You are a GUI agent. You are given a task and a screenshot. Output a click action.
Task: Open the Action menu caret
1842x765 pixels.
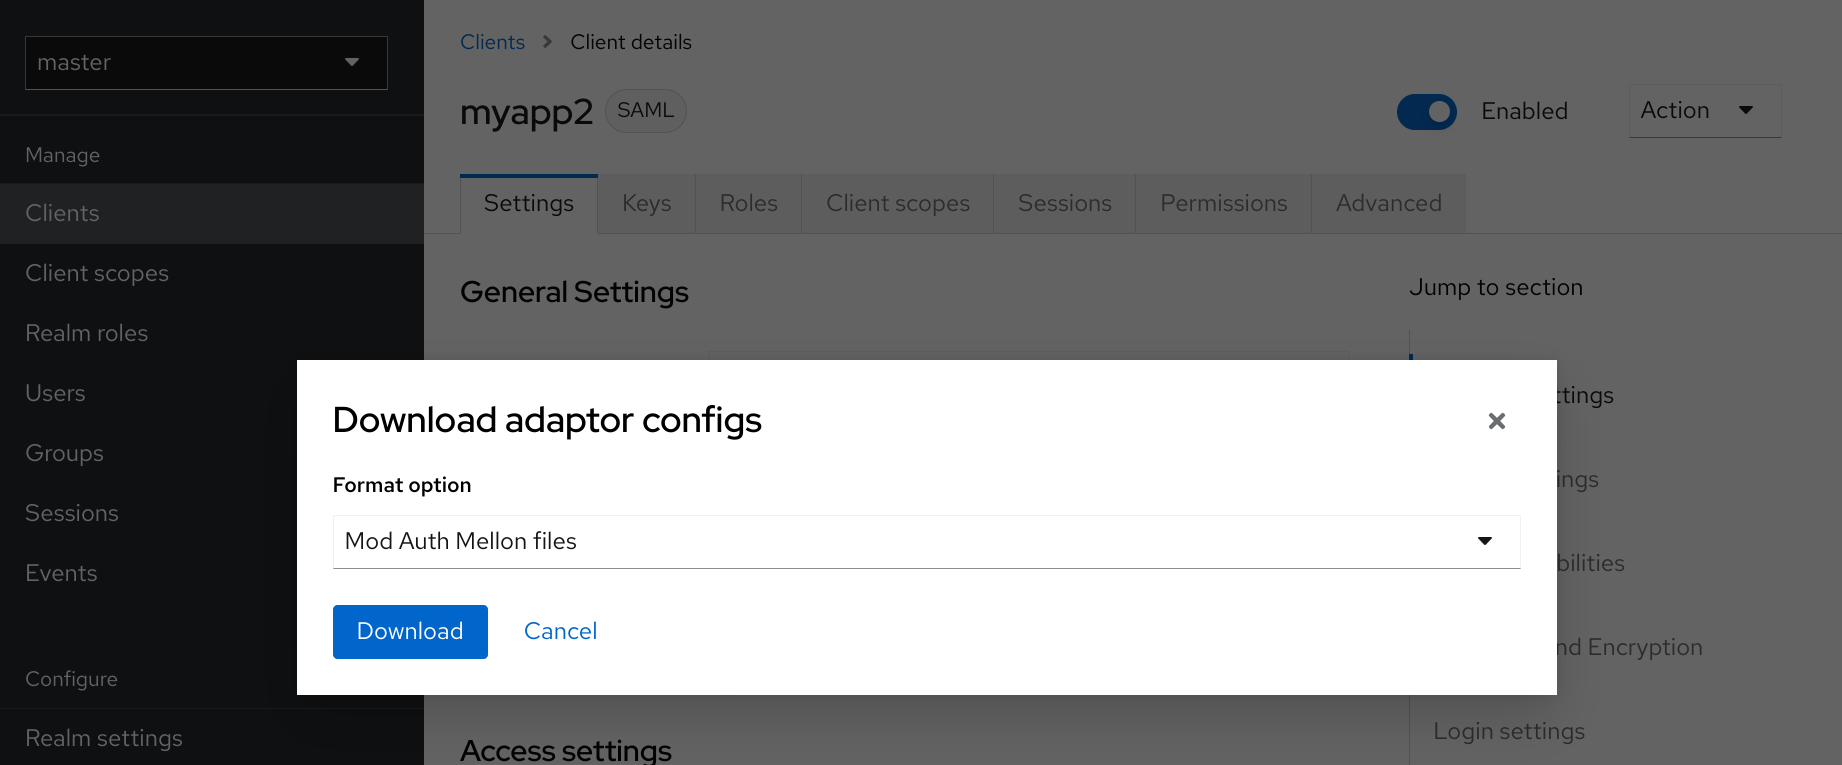pos(1746,111)
